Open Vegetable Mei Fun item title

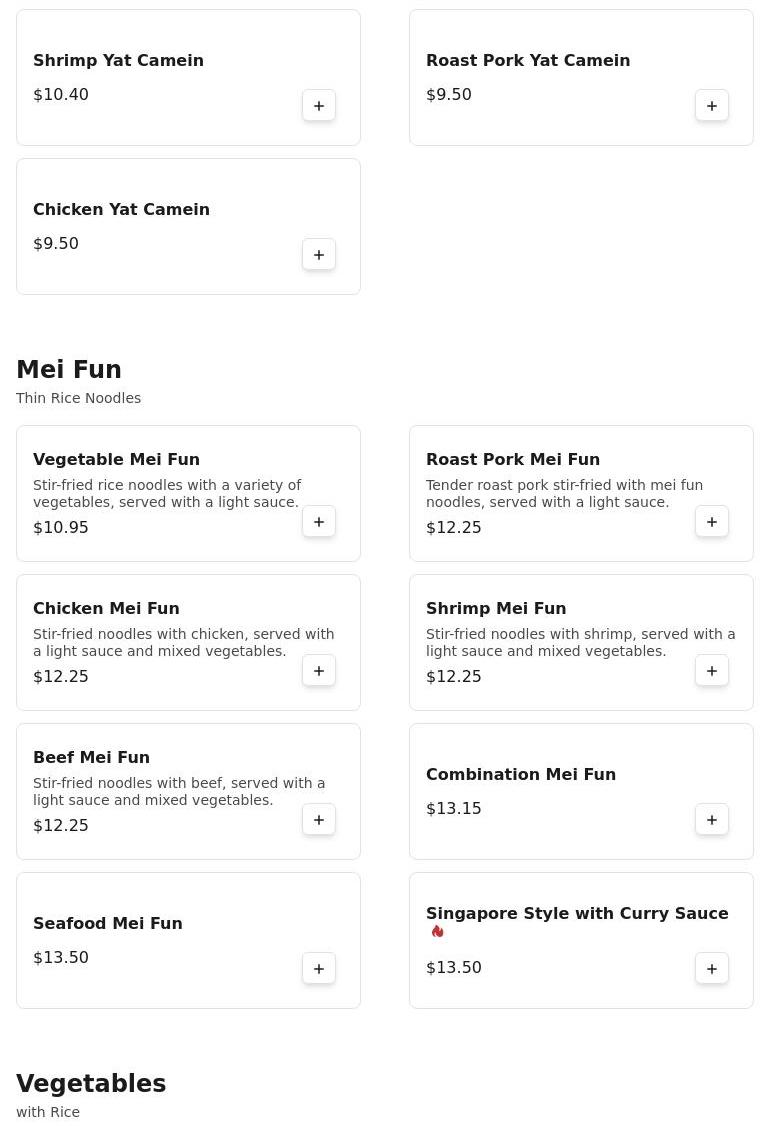click(116, 460)
